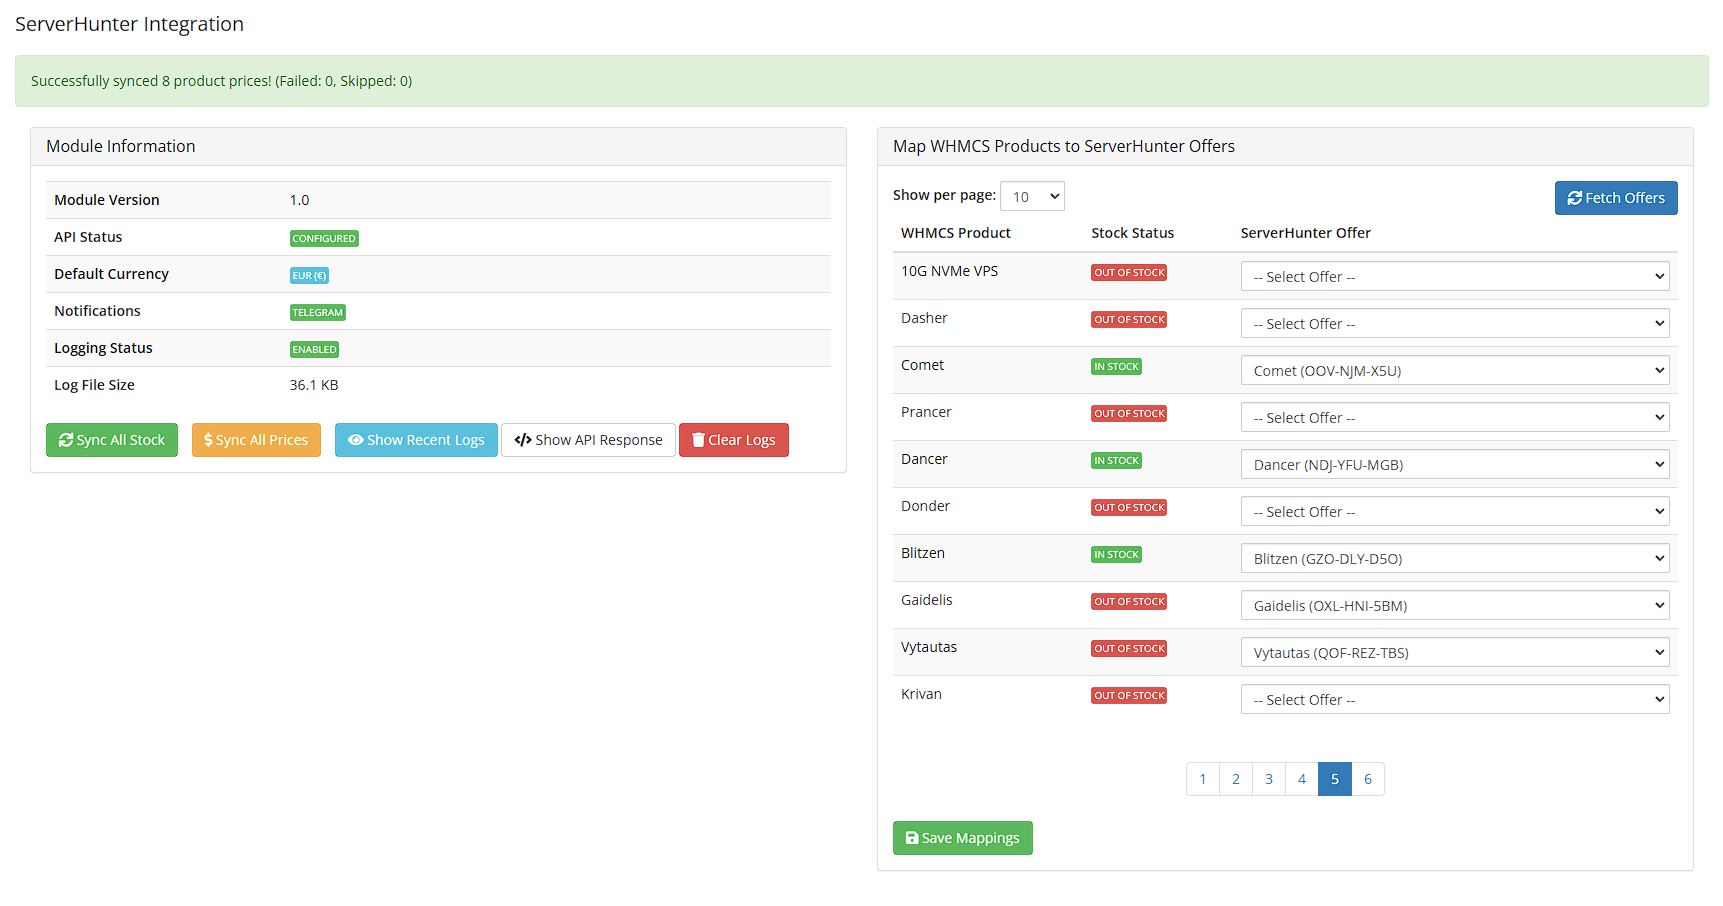This screenshot has height=906, width=1723.
Task: Click the Sync All Stock button
Action: (112, 440)
